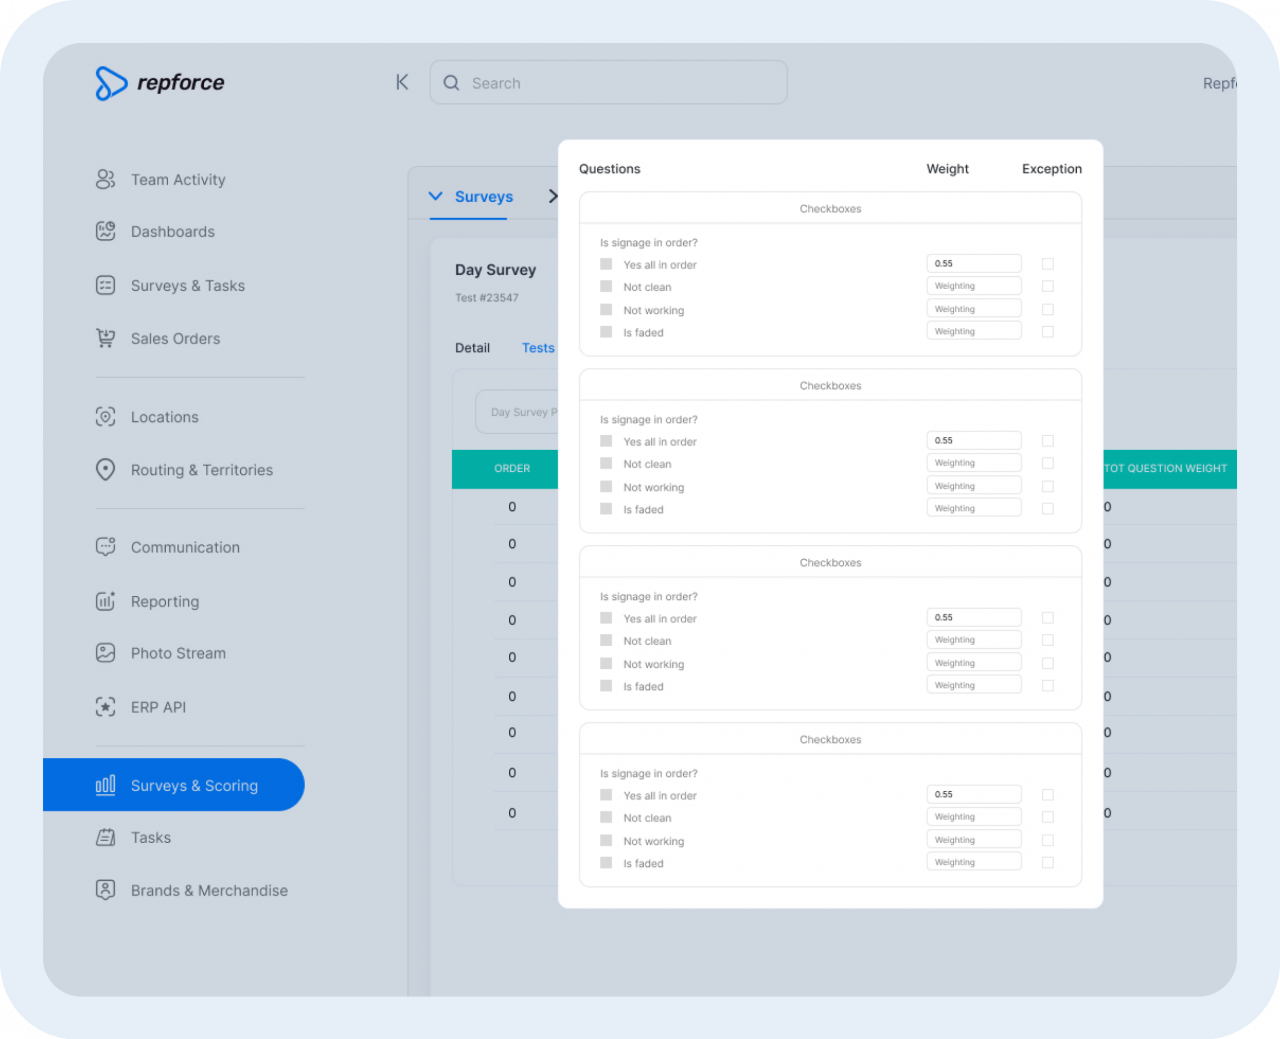Viewport: 1280px width, 1039px height.
Task: Click the Photo Stream icon
Action: click(106, 653)
